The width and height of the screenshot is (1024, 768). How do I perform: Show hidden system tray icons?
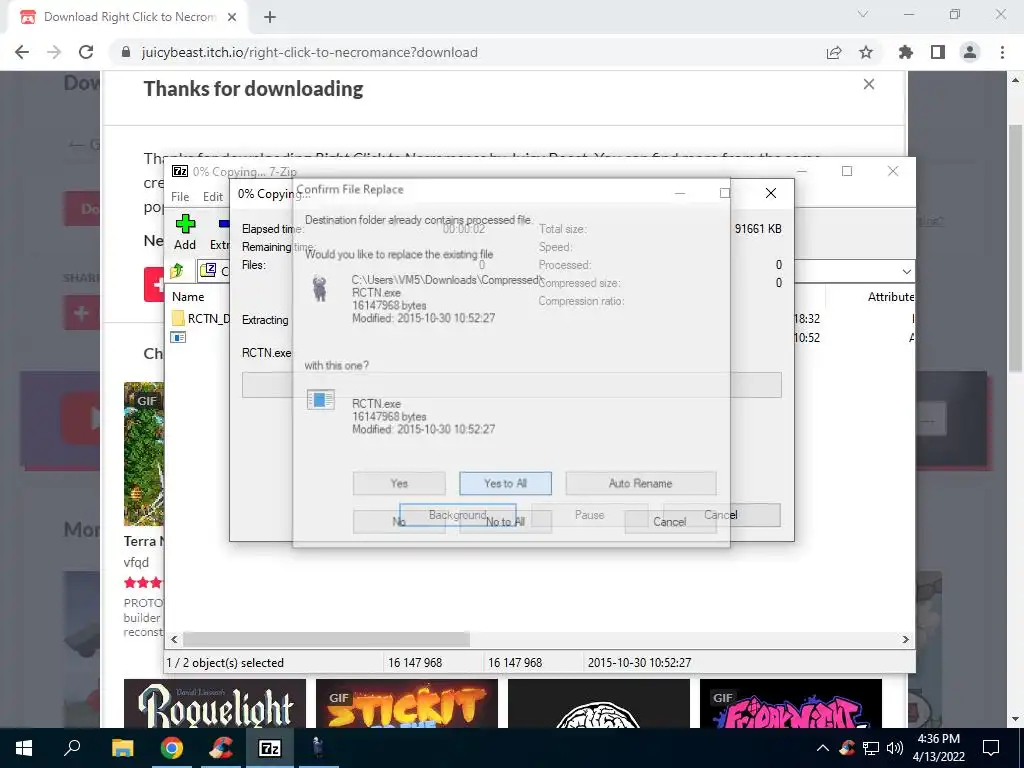point(823,748)
